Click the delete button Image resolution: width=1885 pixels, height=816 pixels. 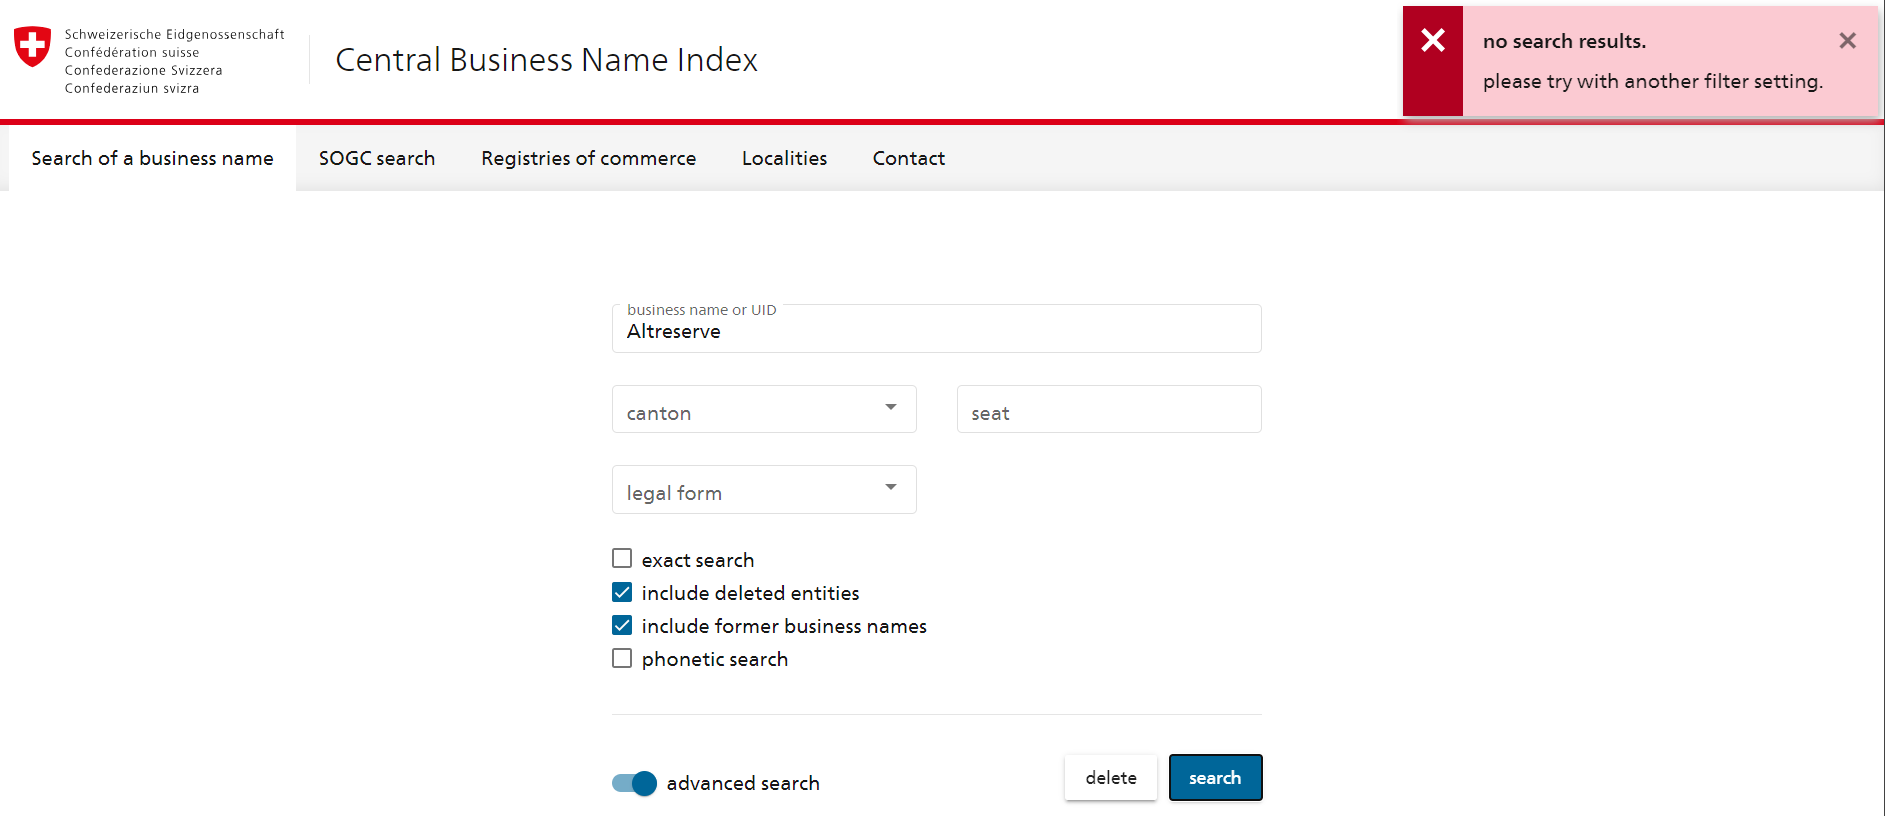[1110, 778]
